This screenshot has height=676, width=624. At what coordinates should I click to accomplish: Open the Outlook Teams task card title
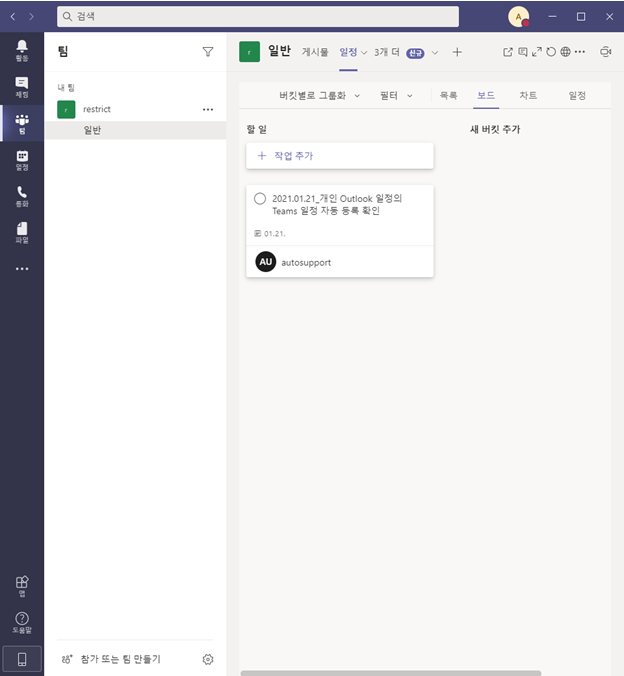(x=337, y=205)
